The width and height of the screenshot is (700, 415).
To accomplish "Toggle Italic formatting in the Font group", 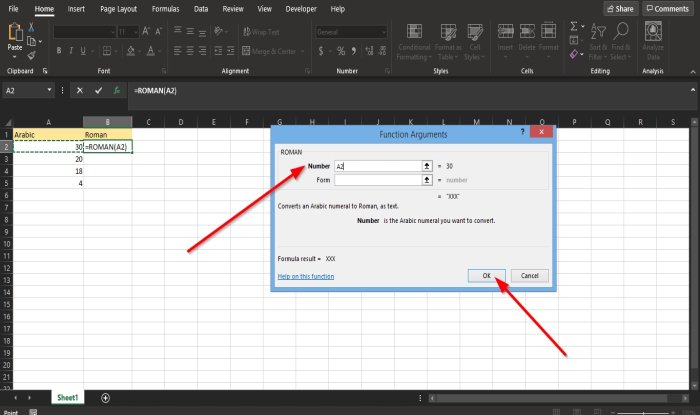I will pyautogui.click(x=71, y=51).
